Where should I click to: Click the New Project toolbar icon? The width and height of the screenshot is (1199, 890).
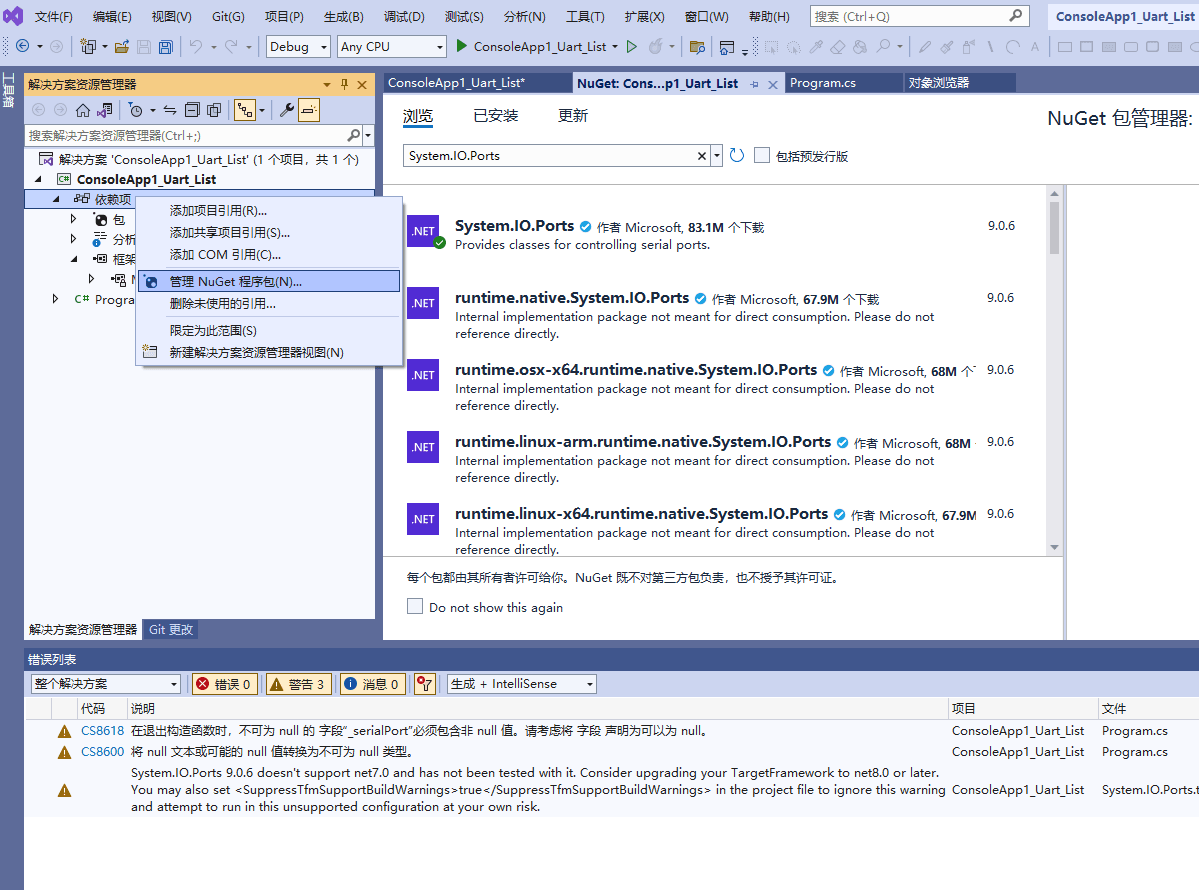(89, 47)
